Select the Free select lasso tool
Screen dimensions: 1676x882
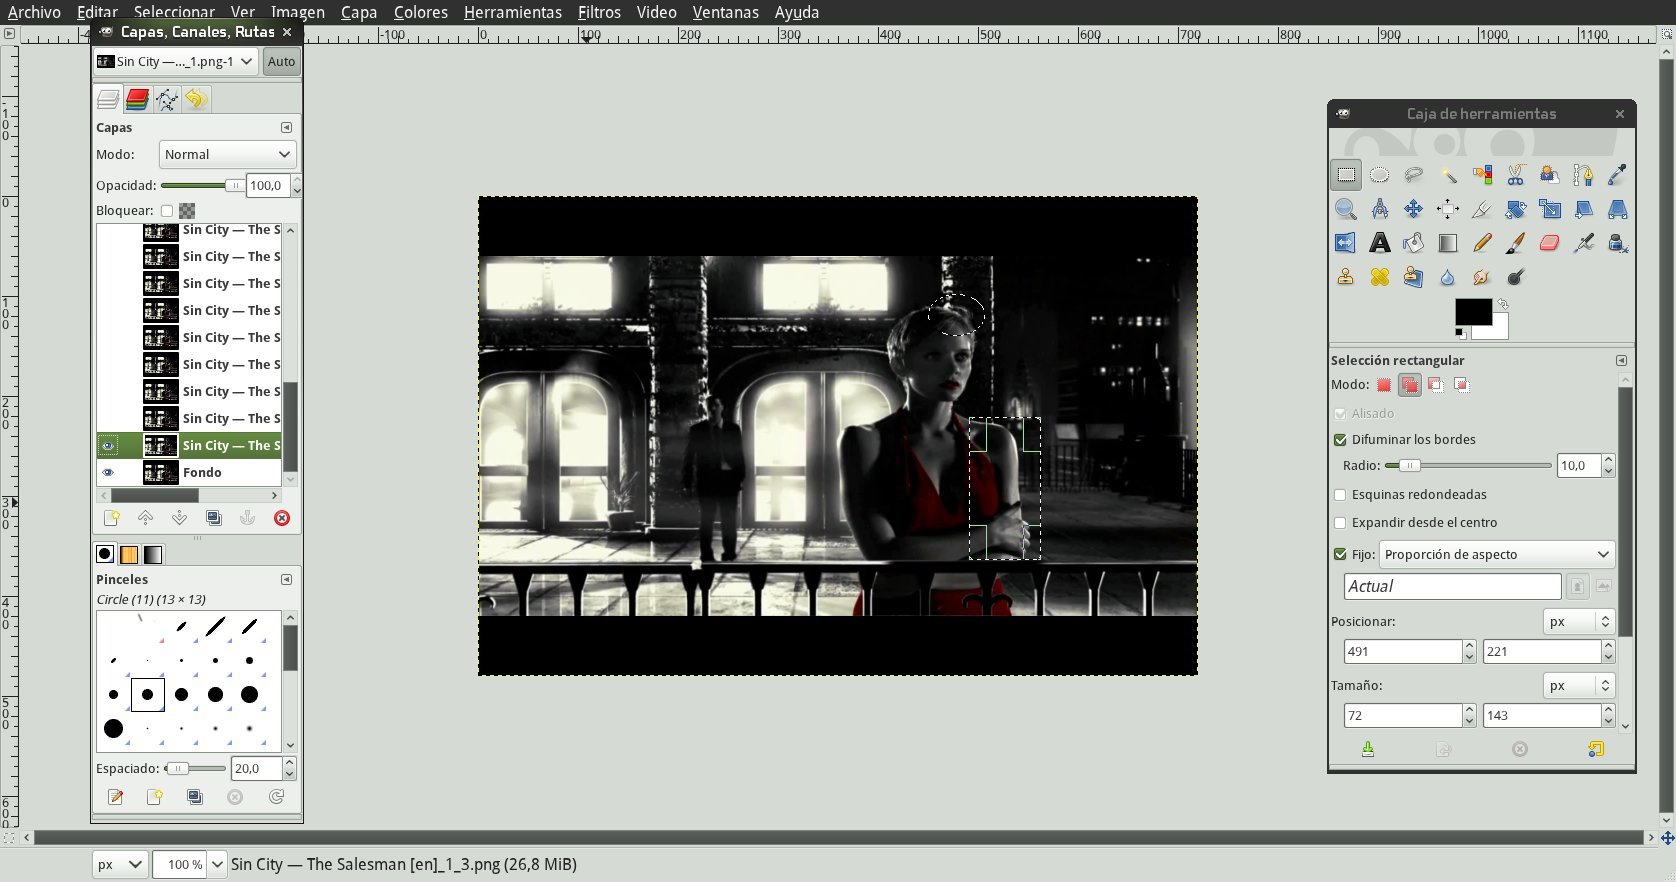coord(1413,175)
